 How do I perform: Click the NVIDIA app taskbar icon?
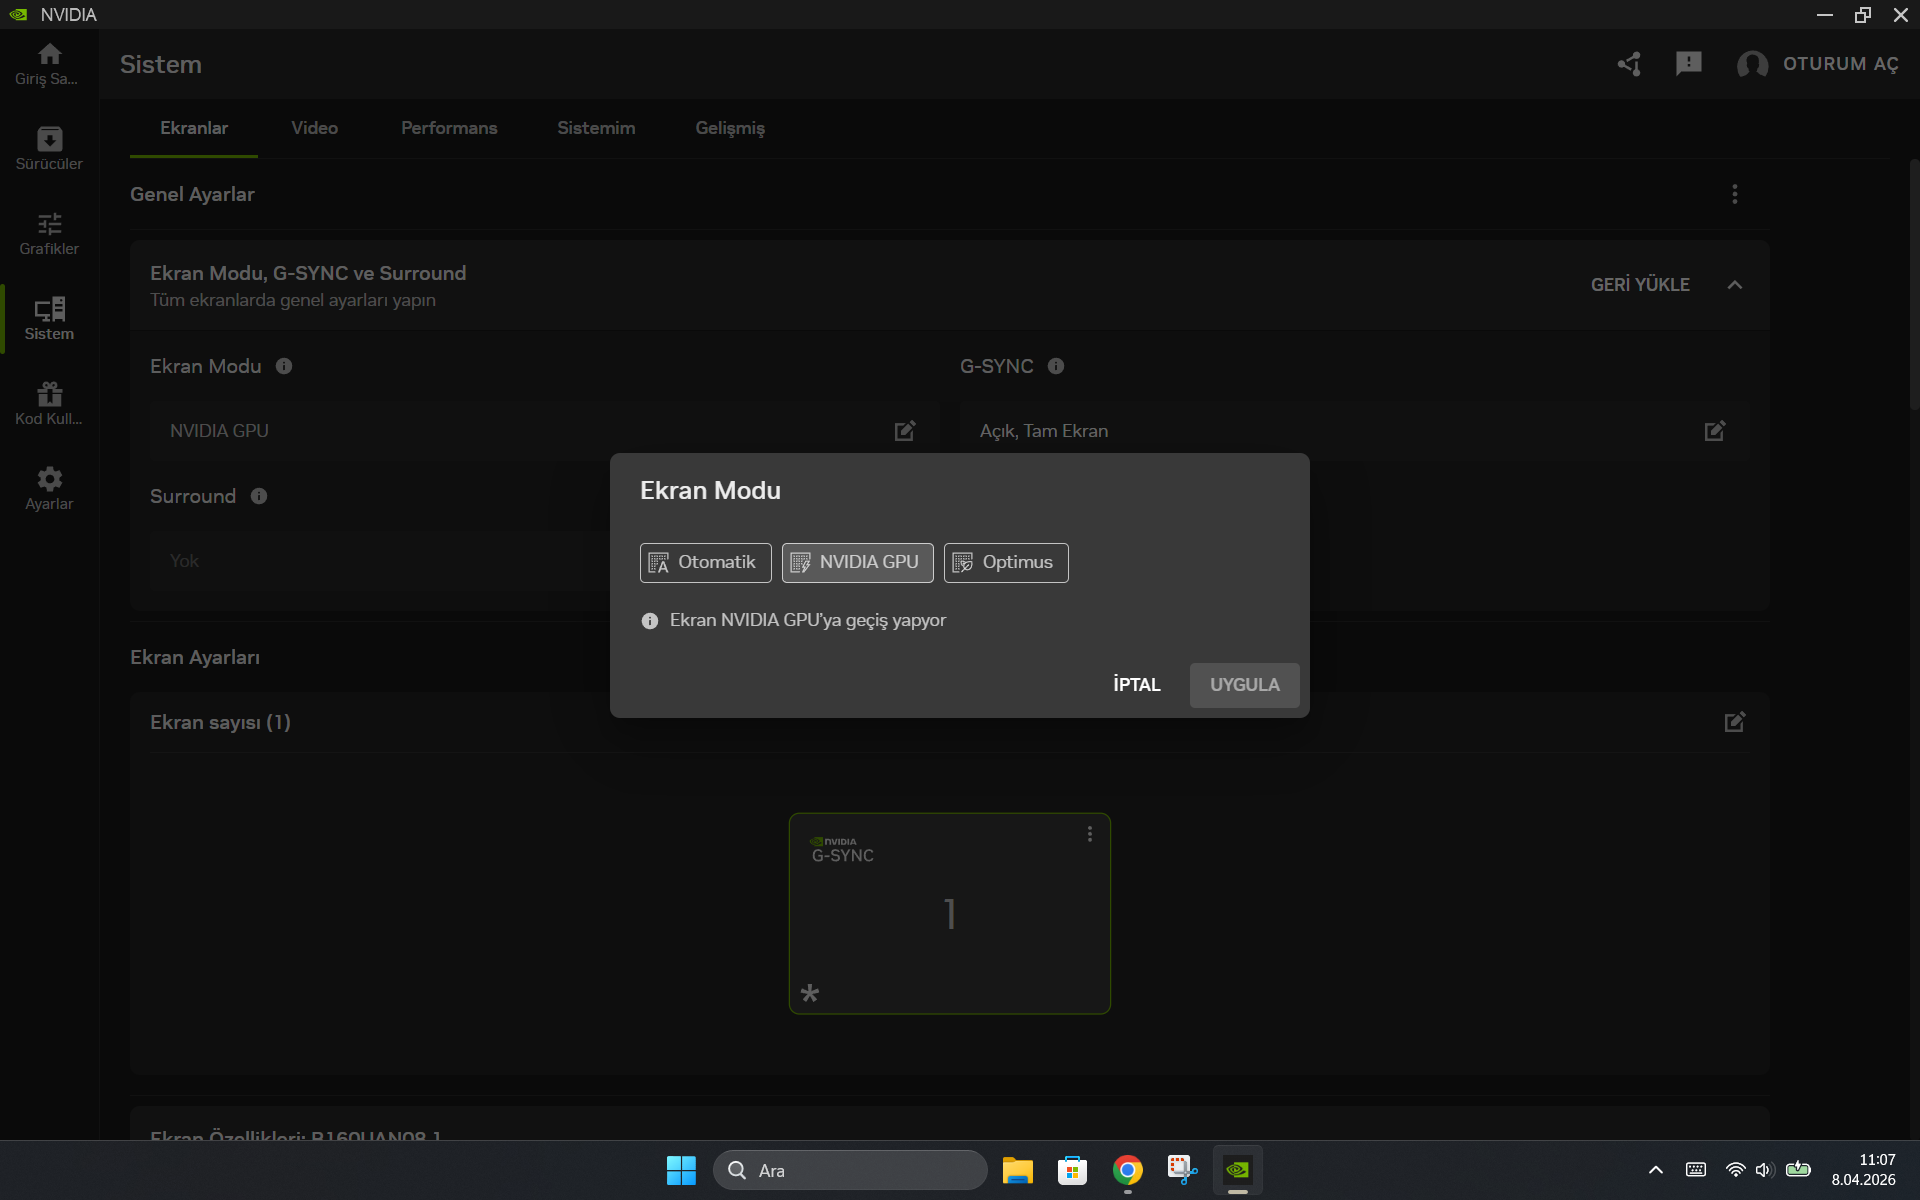(x=1238, y=1170)
